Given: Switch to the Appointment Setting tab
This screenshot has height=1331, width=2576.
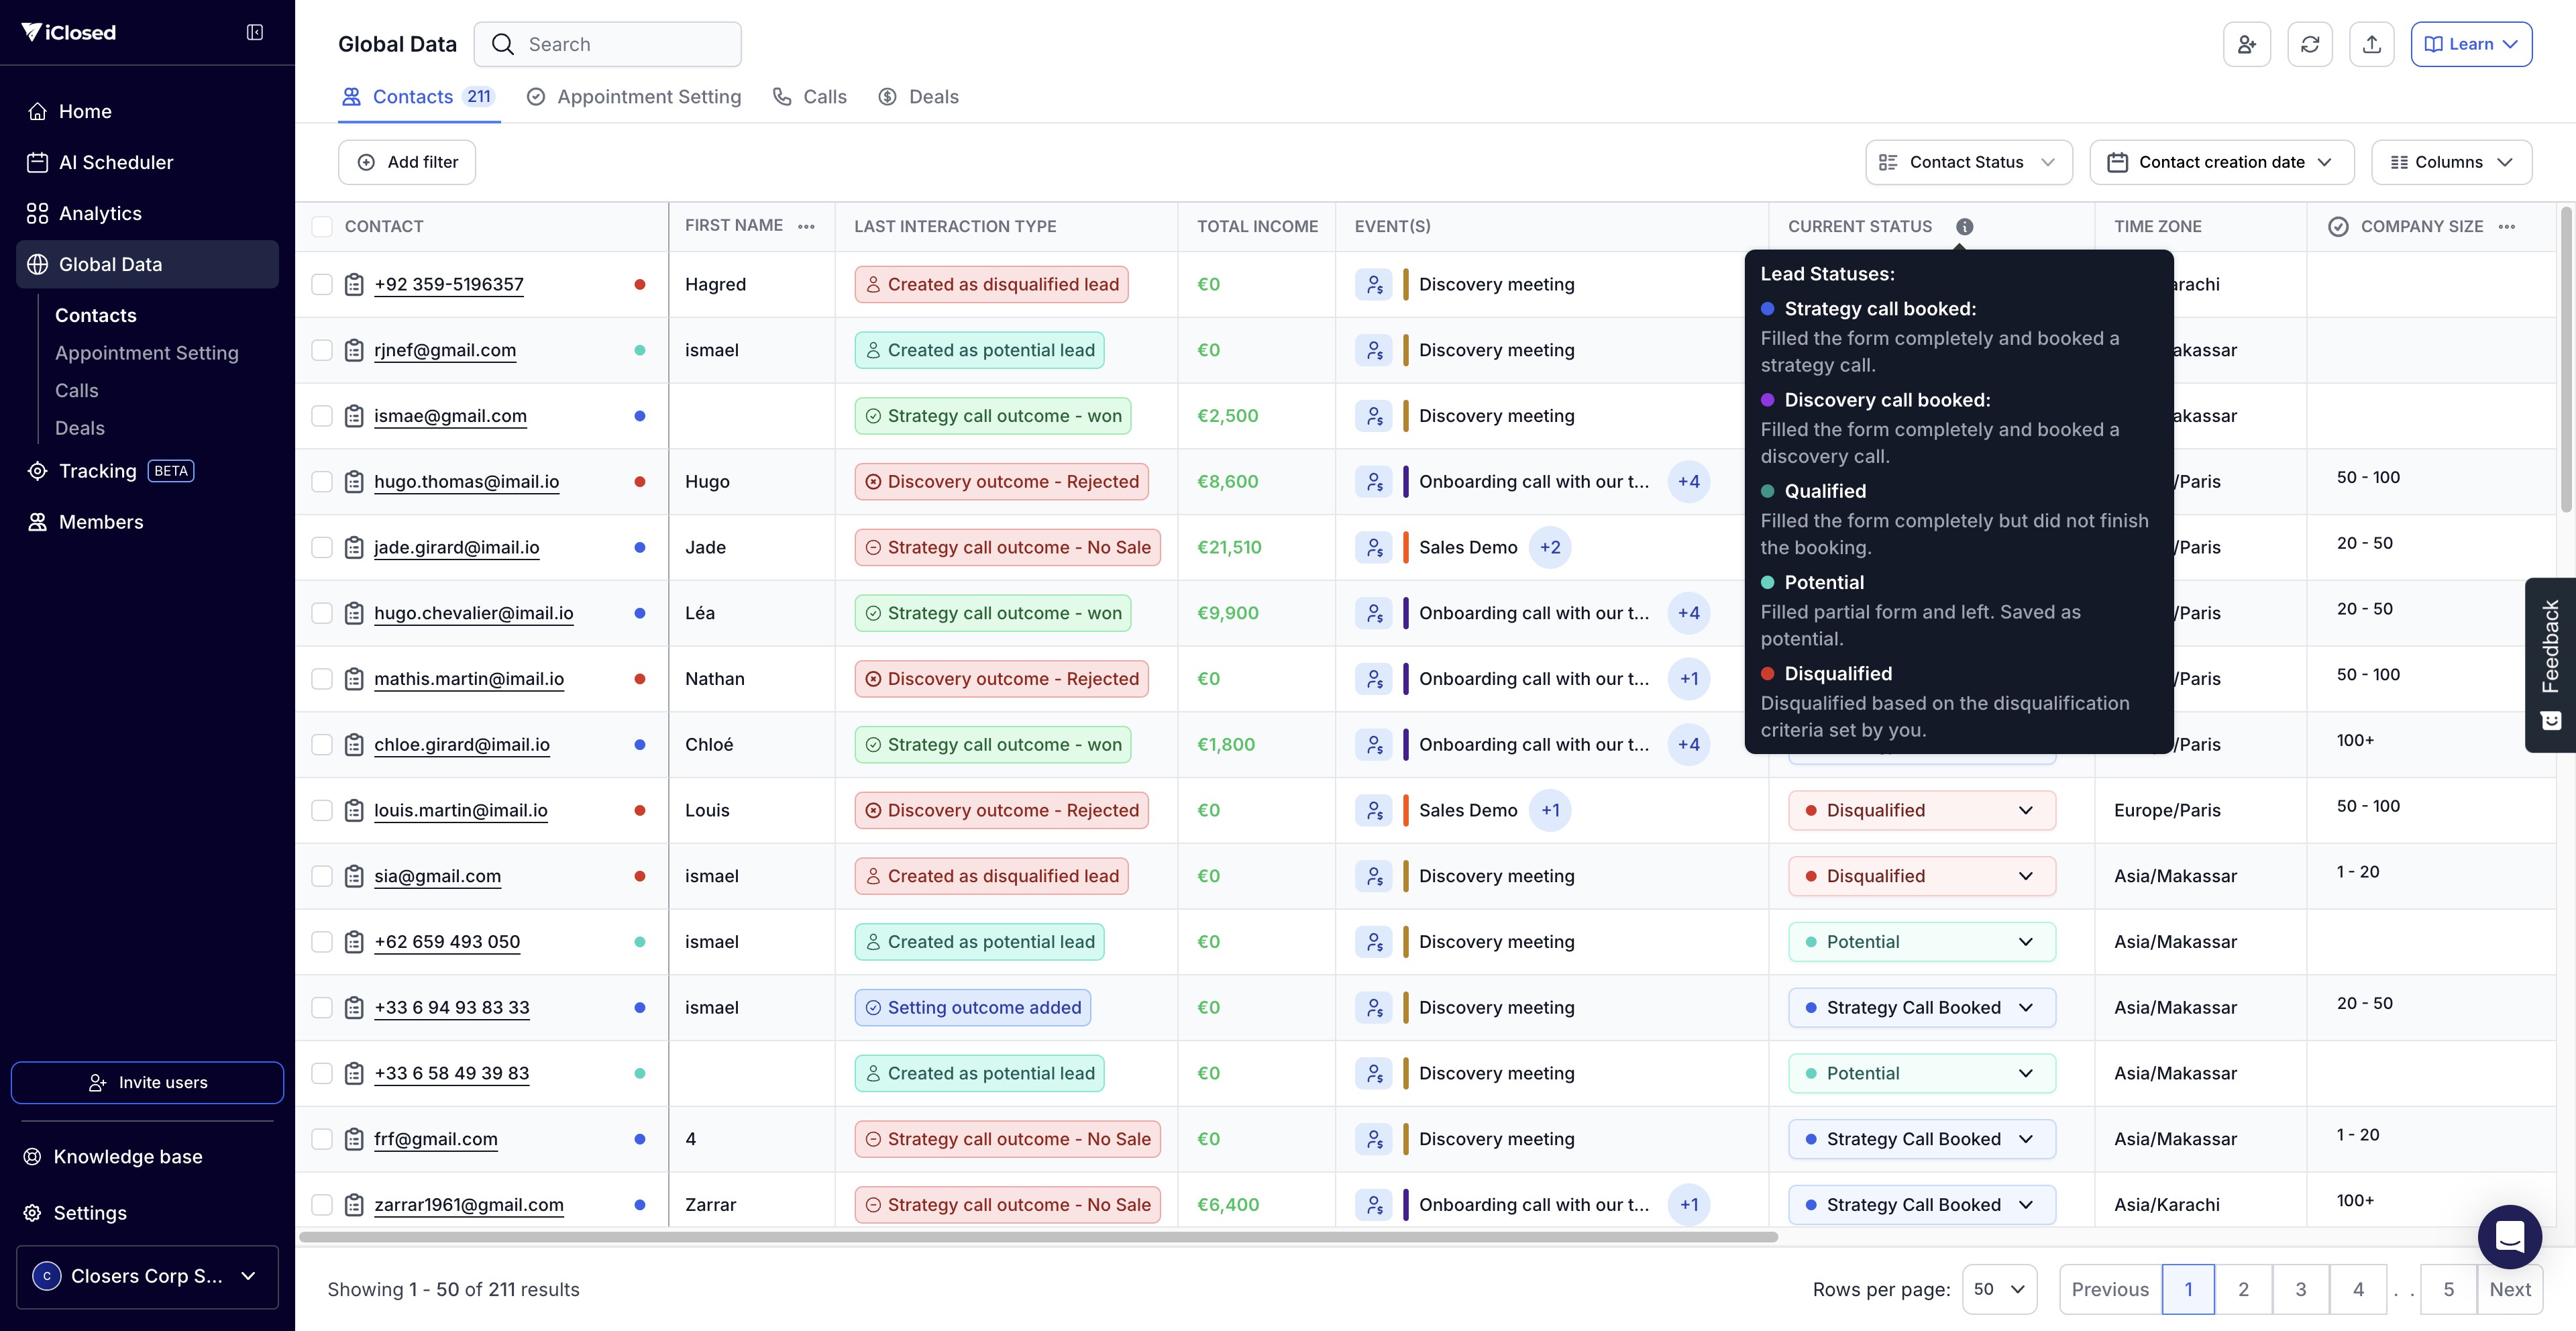Looking at the screenshot, I should point(634,97).
